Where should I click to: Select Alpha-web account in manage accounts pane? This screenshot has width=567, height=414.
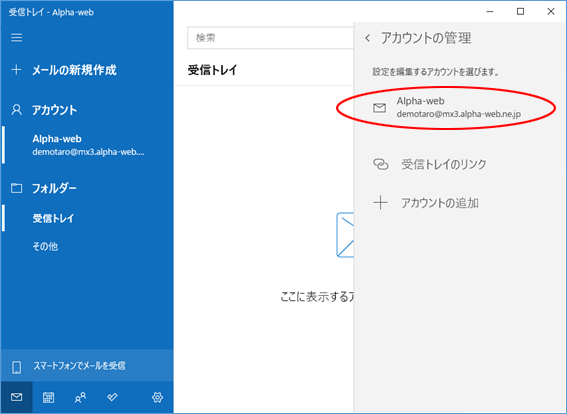click(460, 107)
